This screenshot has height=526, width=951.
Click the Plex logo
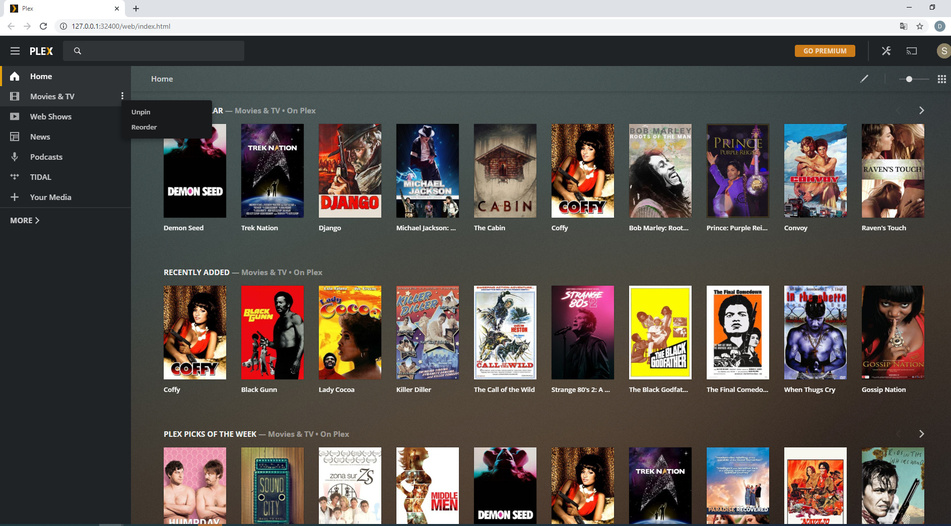41,52
